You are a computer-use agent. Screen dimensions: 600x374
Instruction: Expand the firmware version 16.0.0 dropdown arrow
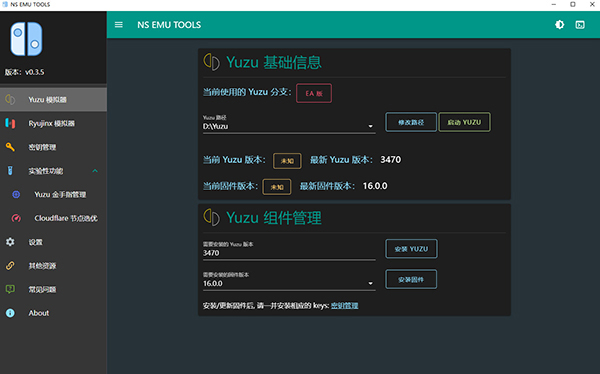[x=370, y=283]
